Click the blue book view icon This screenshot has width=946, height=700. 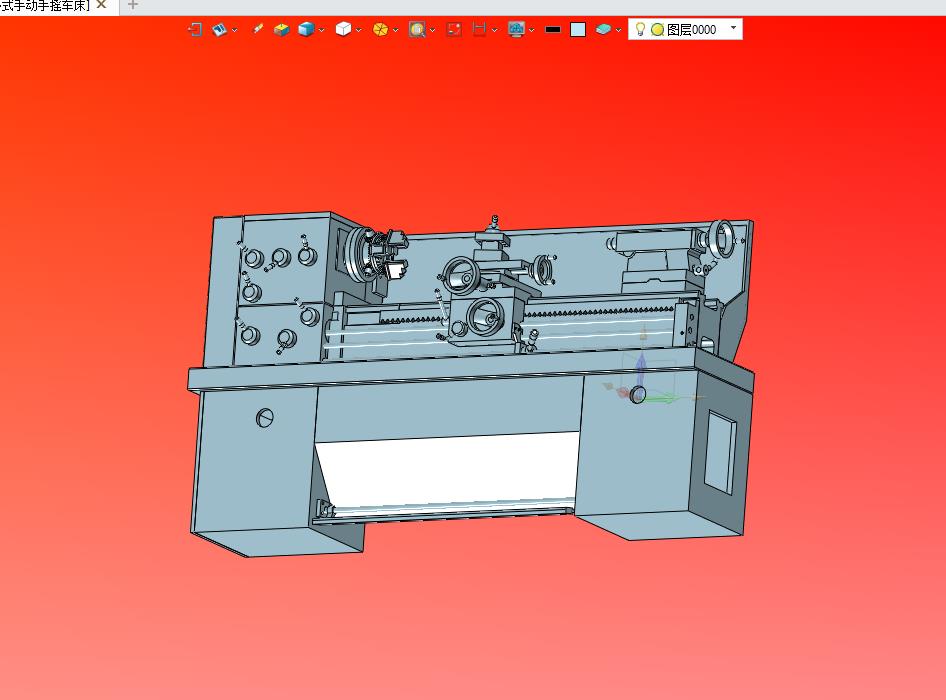220,29
